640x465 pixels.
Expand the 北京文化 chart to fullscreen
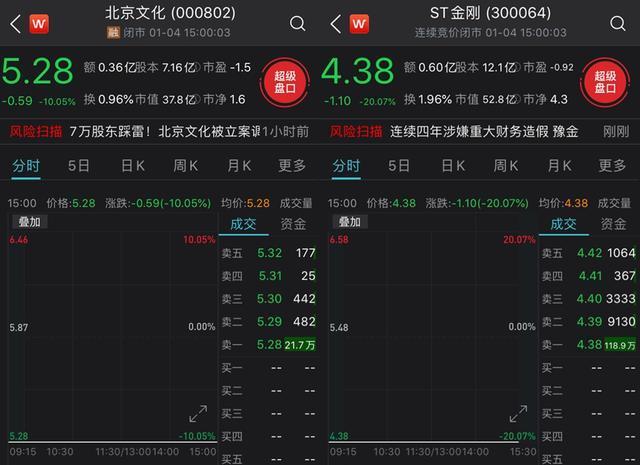click(198, 413)
